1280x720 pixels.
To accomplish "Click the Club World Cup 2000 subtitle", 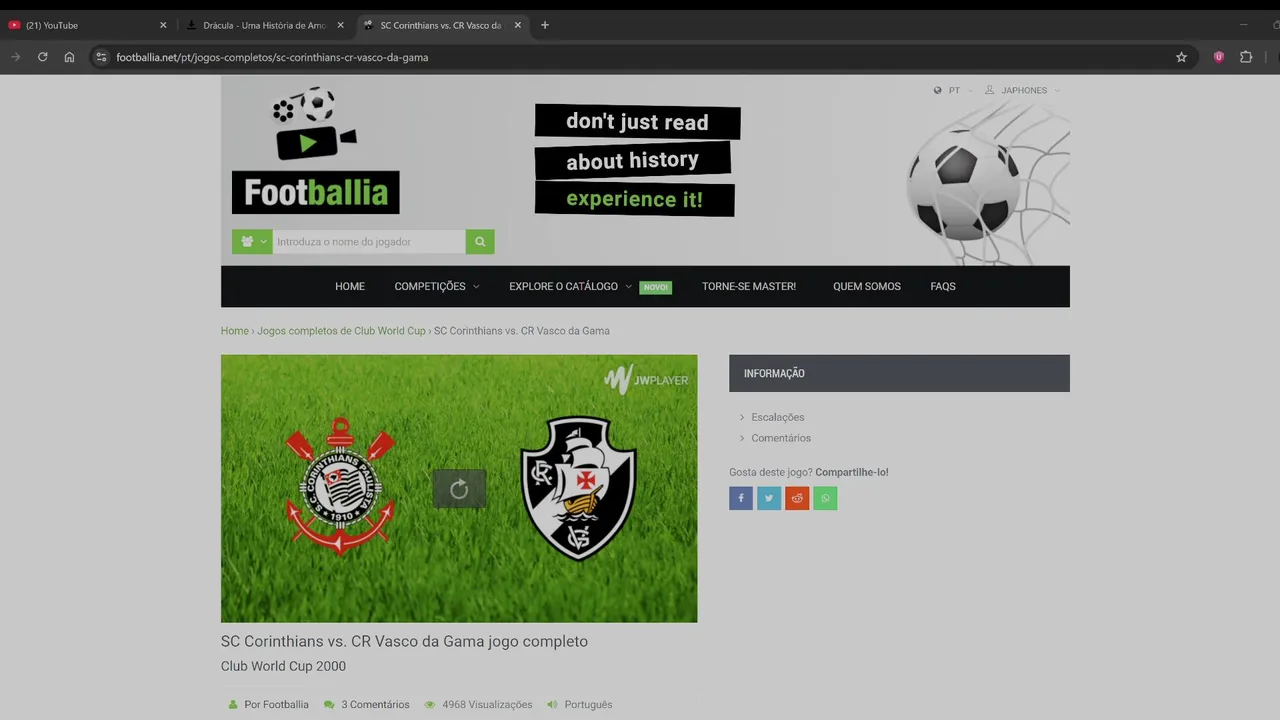I will pos(283,666).
